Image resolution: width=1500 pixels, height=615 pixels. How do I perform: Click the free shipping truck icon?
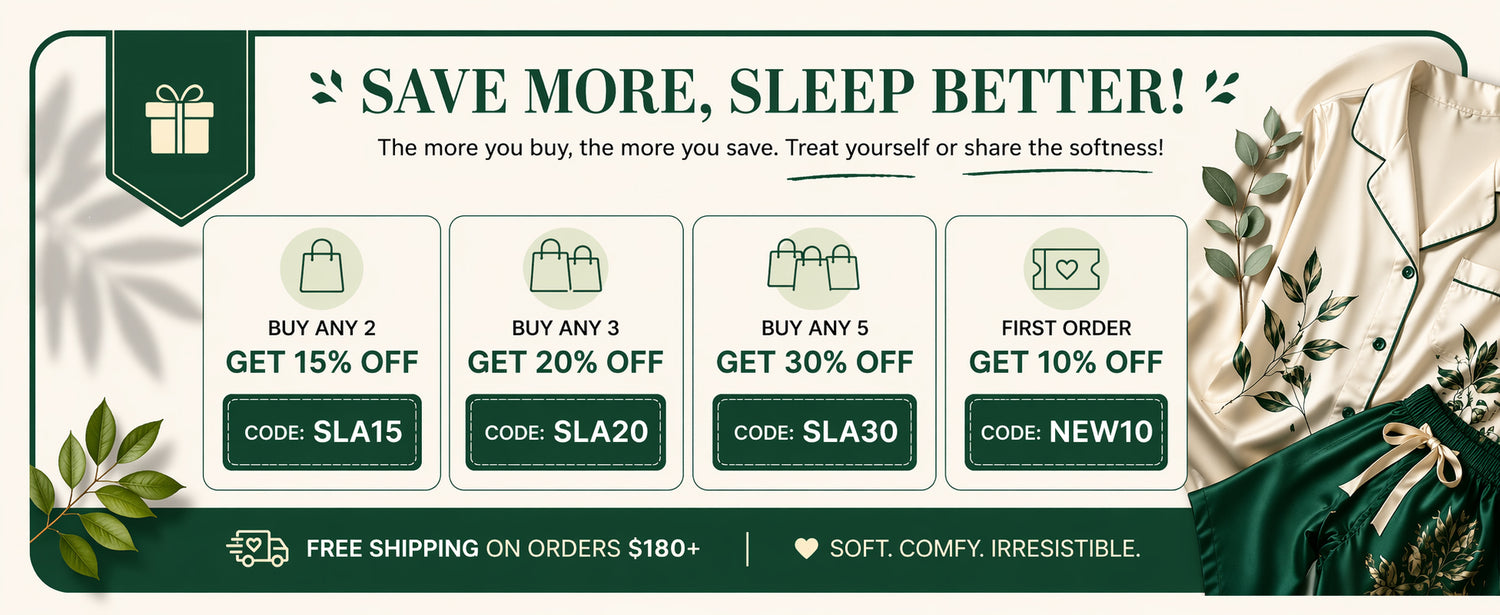tap(258, 548)
